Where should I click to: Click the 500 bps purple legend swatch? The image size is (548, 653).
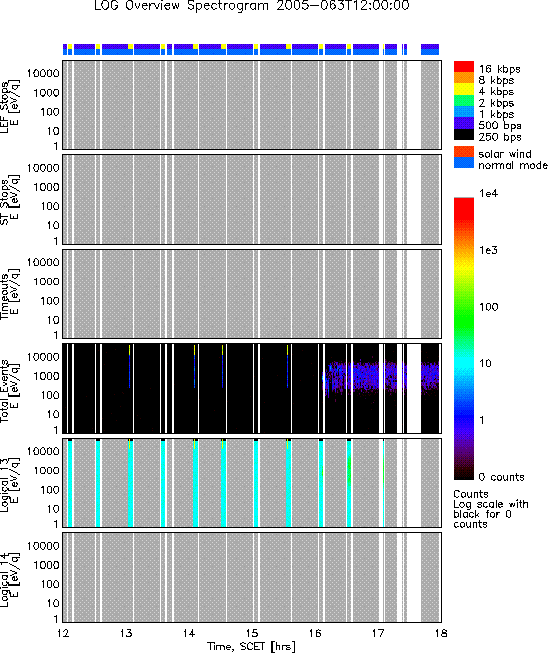(x=463, y=123)
